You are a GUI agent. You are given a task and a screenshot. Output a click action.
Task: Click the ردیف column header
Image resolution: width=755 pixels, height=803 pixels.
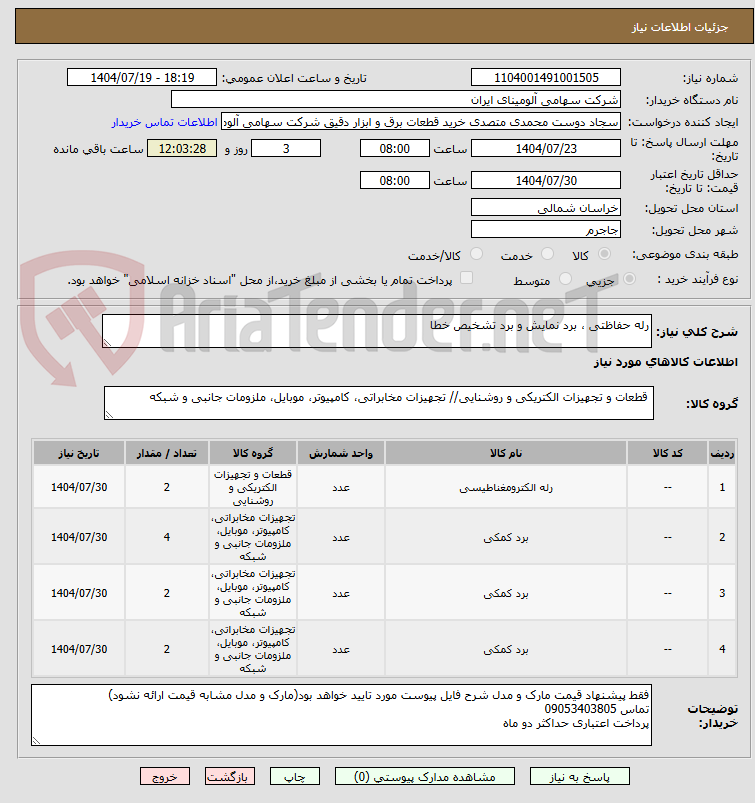(722, 453)
